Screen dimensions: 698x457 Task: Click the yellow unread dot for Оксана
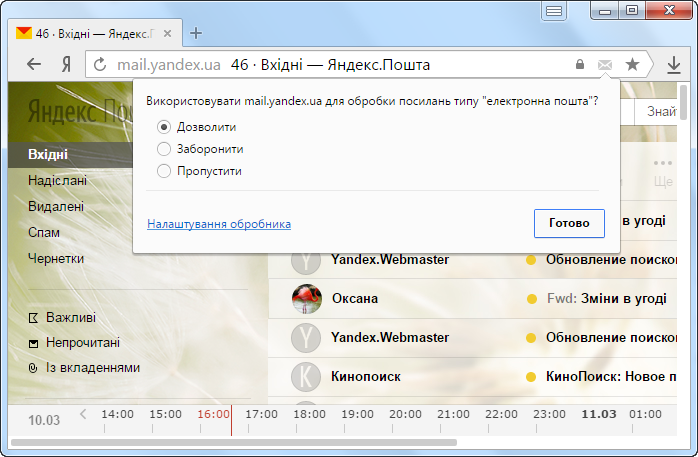[x=532, y=299]
